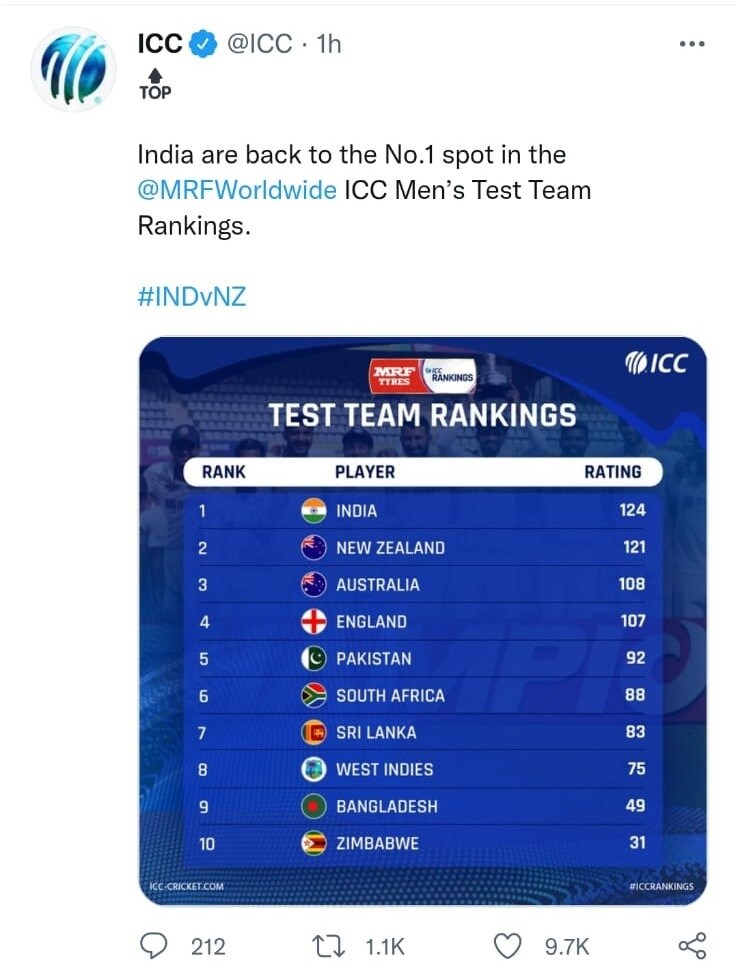Click the reply speech bubble icon
Image resolution: width=738 pixels, height=979 pixels.
tap(154, 946)
